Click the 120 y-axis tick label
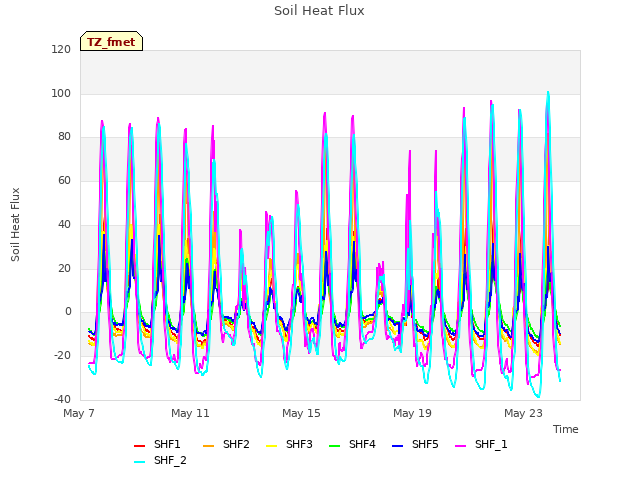 pos(61,50)
